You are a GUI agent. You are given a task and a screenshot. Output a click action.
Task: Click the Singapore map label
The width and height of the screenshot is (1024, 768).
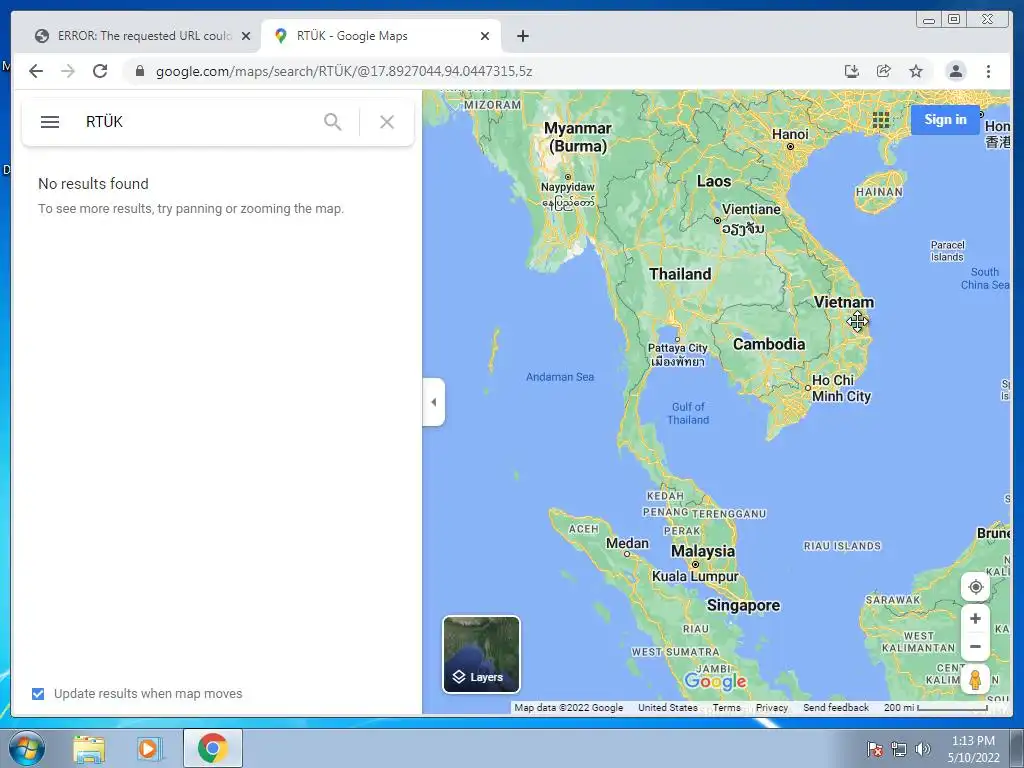[x=743, y=605]
